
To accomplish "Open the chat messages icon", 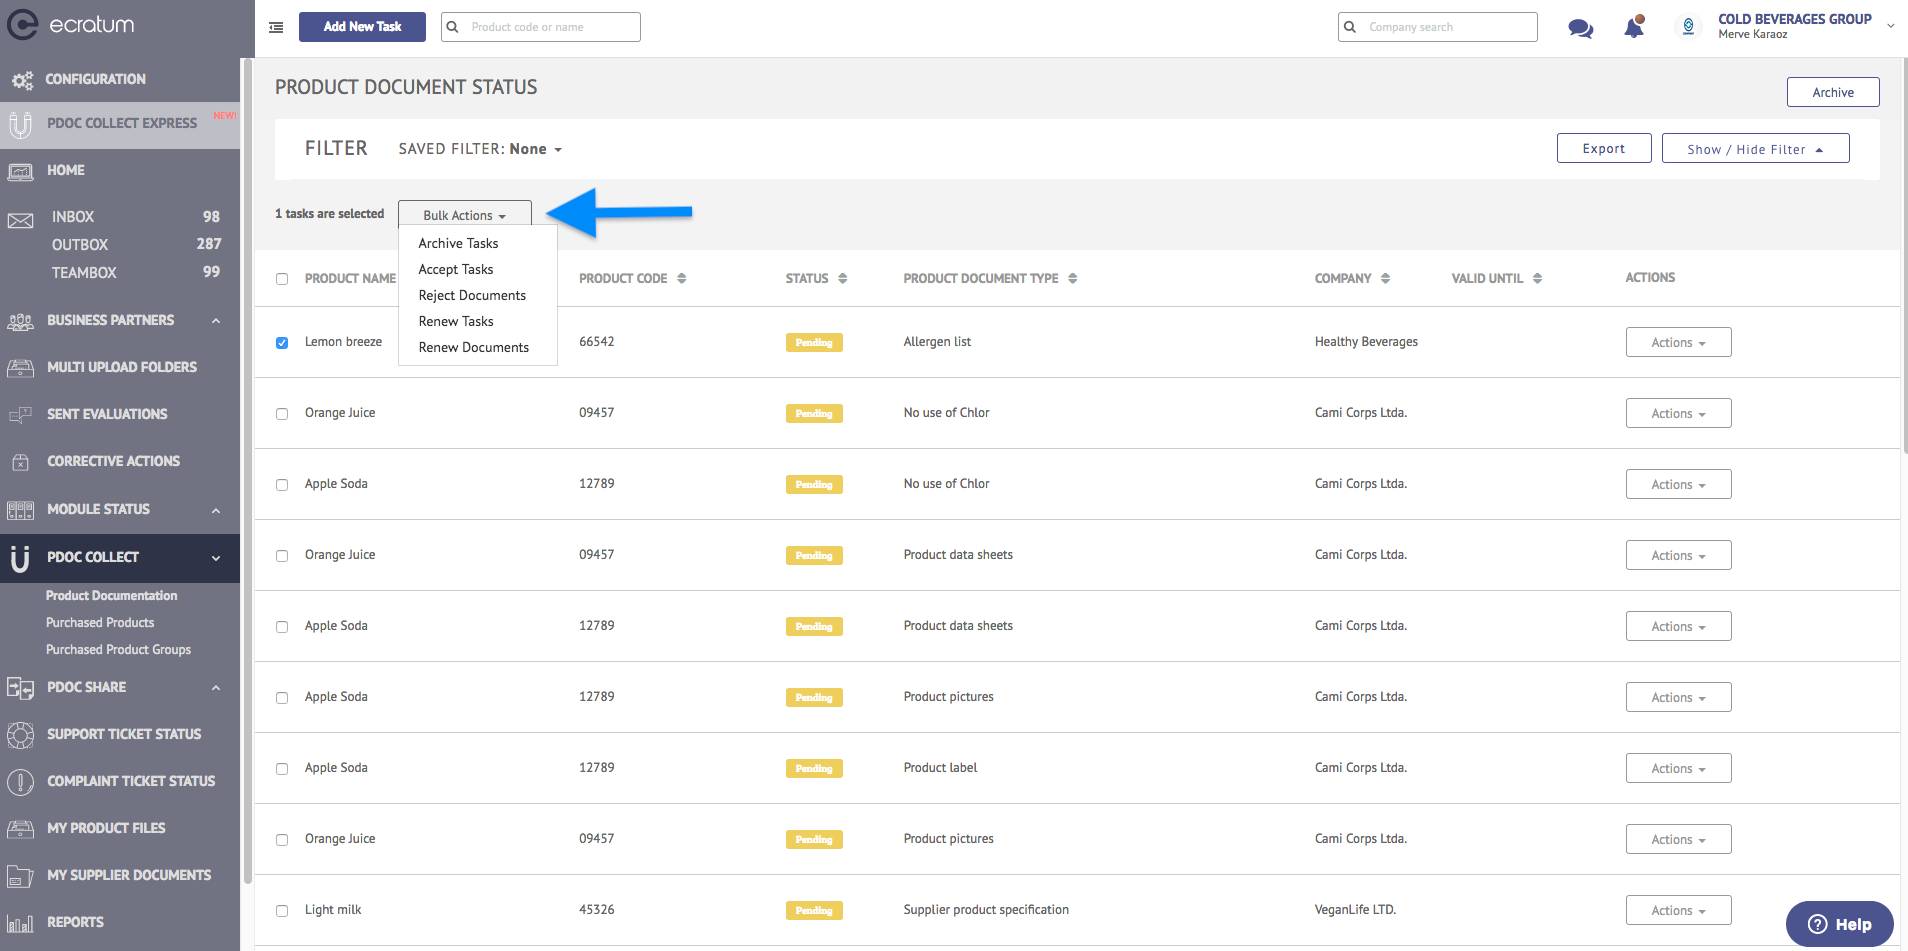I will [x=1581, y=28].
